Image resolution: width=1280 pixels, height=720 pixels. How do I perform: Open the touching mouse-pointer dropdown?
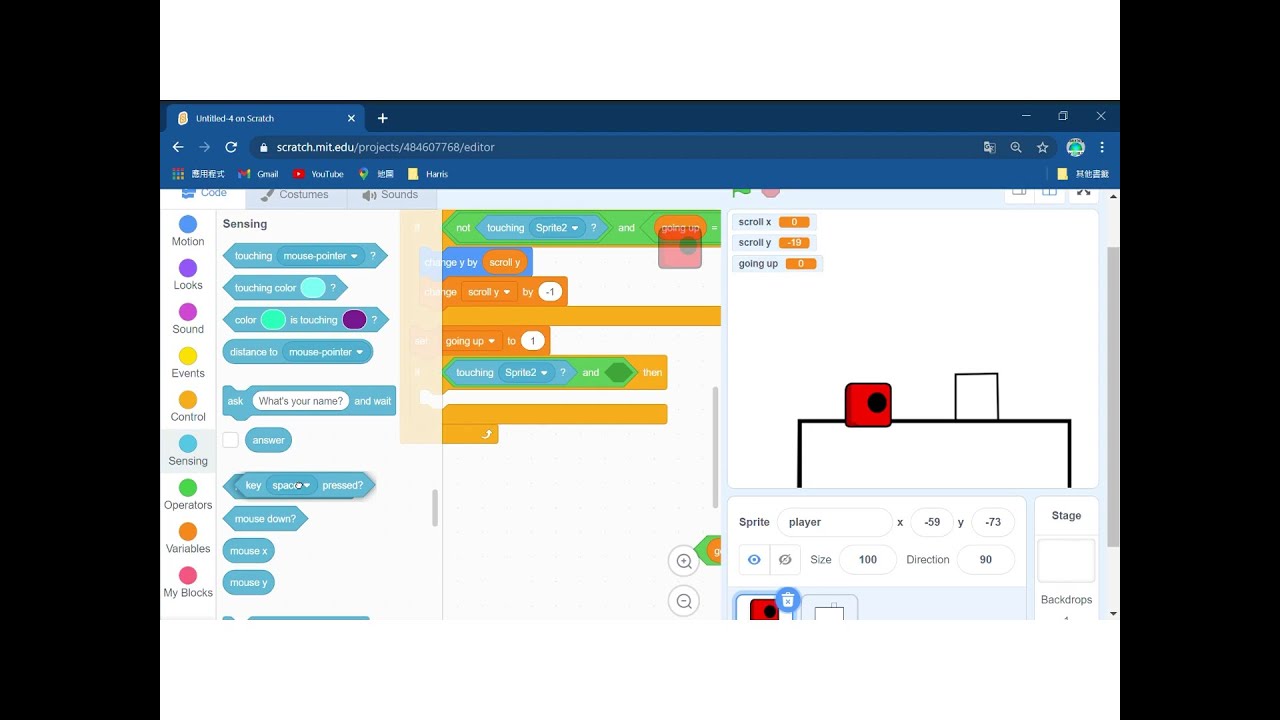320,256
